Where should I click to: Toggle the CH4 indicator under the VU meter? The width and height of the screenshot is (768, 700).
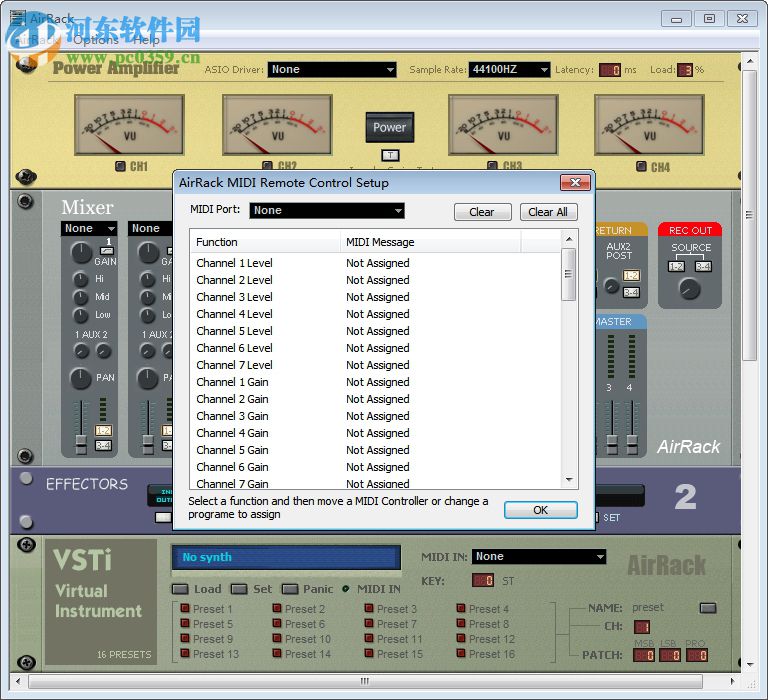(641, 166)
